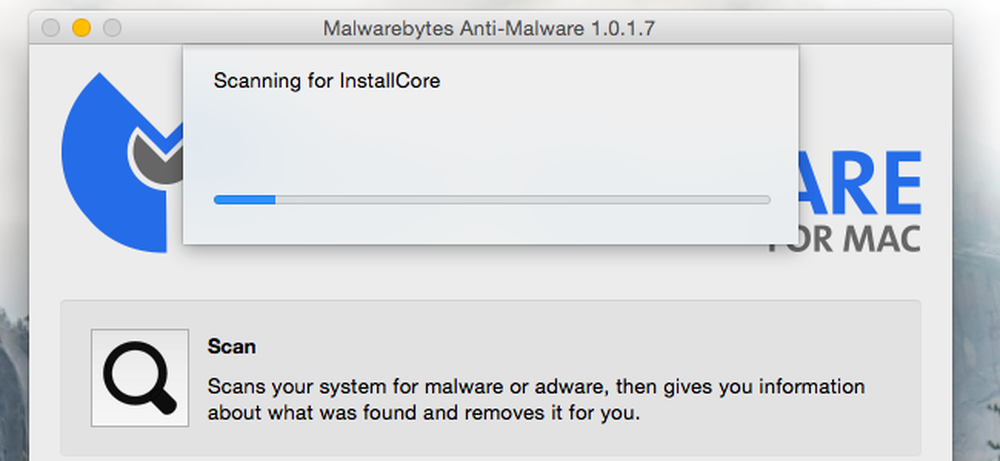Click the "Scanning for InstallCore" status text
Image resolution: width=1000 pixels, height=461 pixels.
coord(327,81)
